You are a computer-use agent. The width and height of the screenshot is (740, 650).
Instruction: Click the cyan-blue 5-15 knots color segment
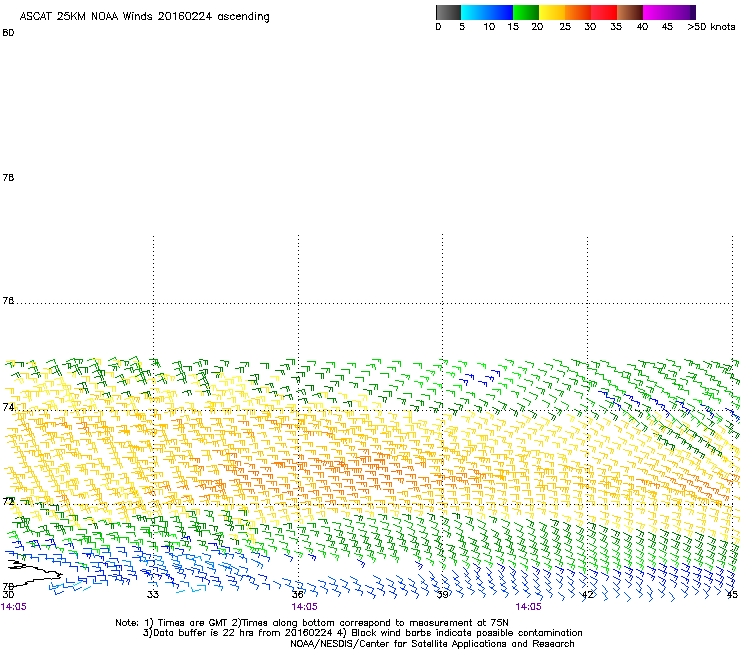coord(487,12)
